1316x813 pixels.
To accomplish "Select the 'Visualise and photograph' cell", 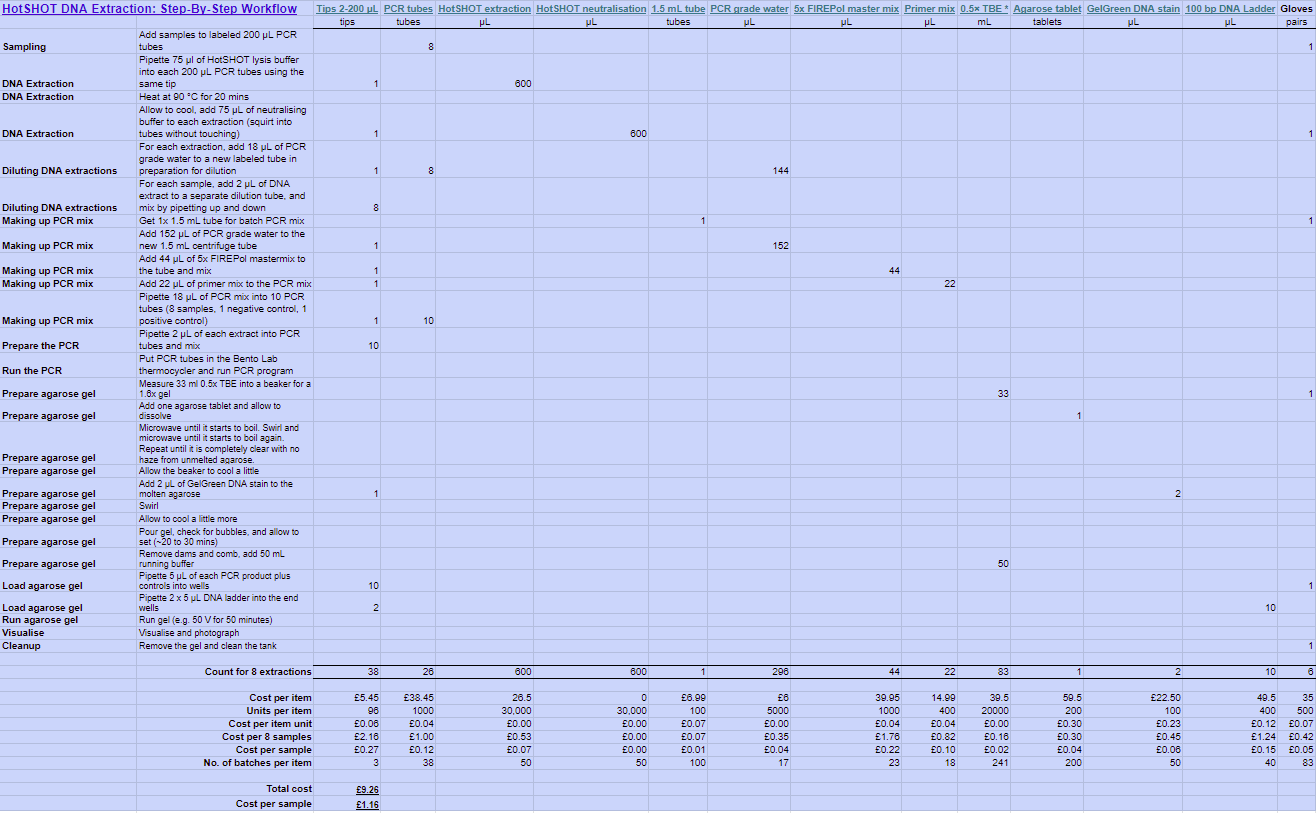I will click(225, 633).
